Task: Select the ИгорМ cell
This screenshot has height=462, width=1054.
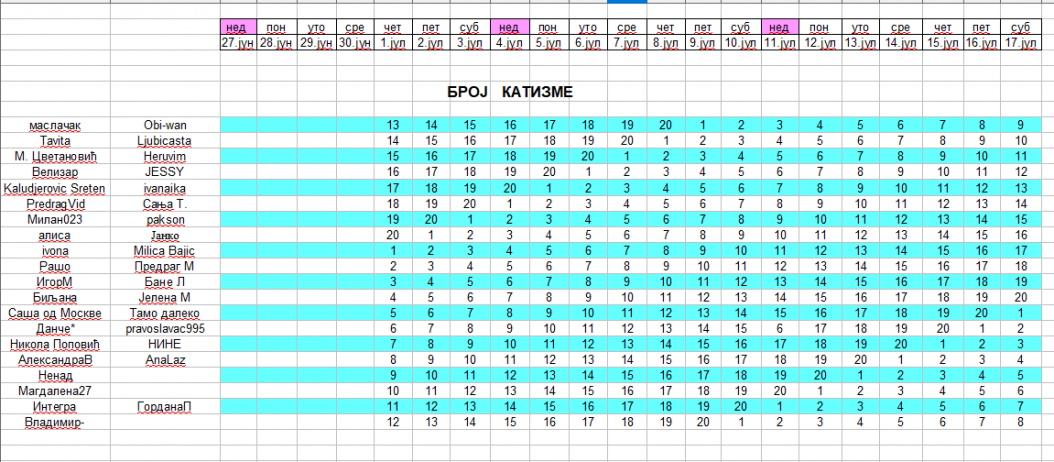Action: 55,282
